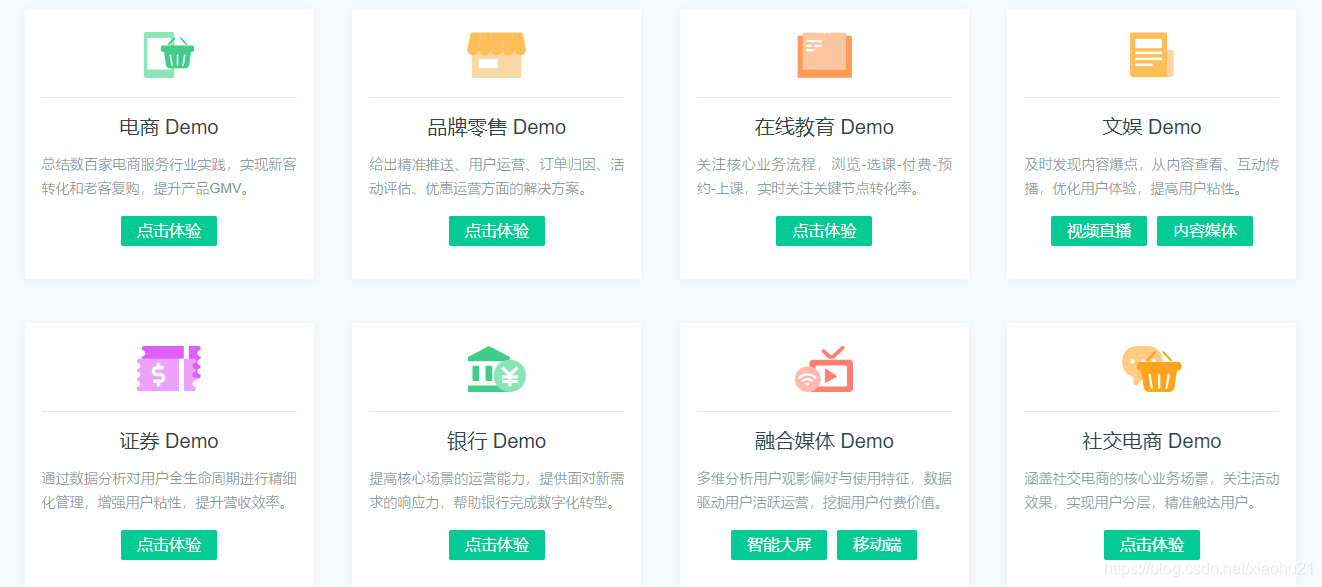Click the bank building yen icon

[496, 368]
